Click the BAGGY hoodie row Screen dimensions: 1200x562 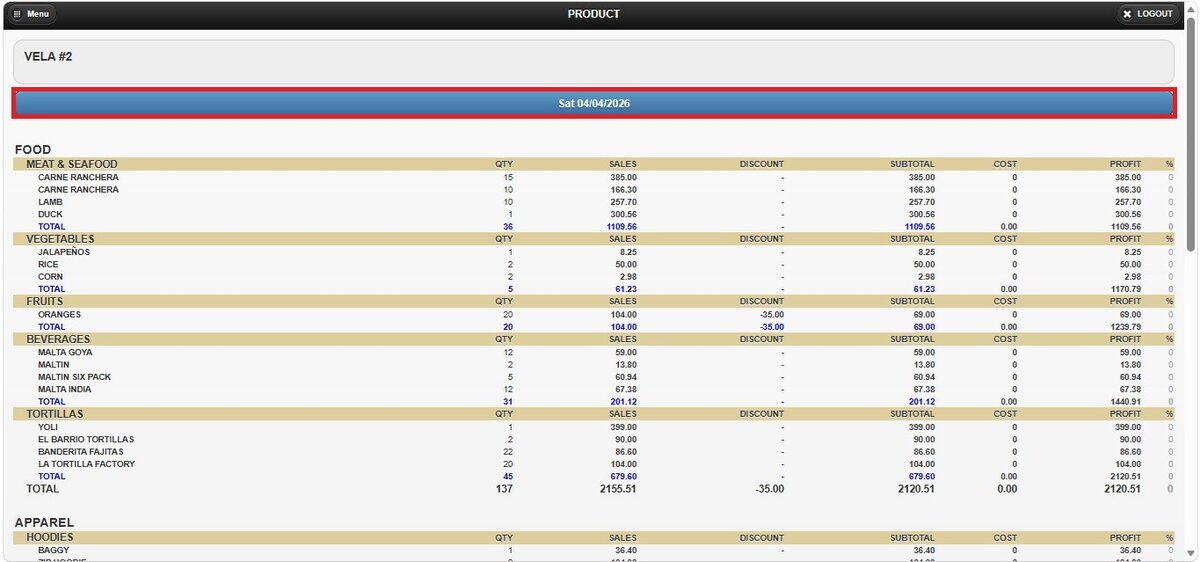pyautogui.click(x=594, y=551)
